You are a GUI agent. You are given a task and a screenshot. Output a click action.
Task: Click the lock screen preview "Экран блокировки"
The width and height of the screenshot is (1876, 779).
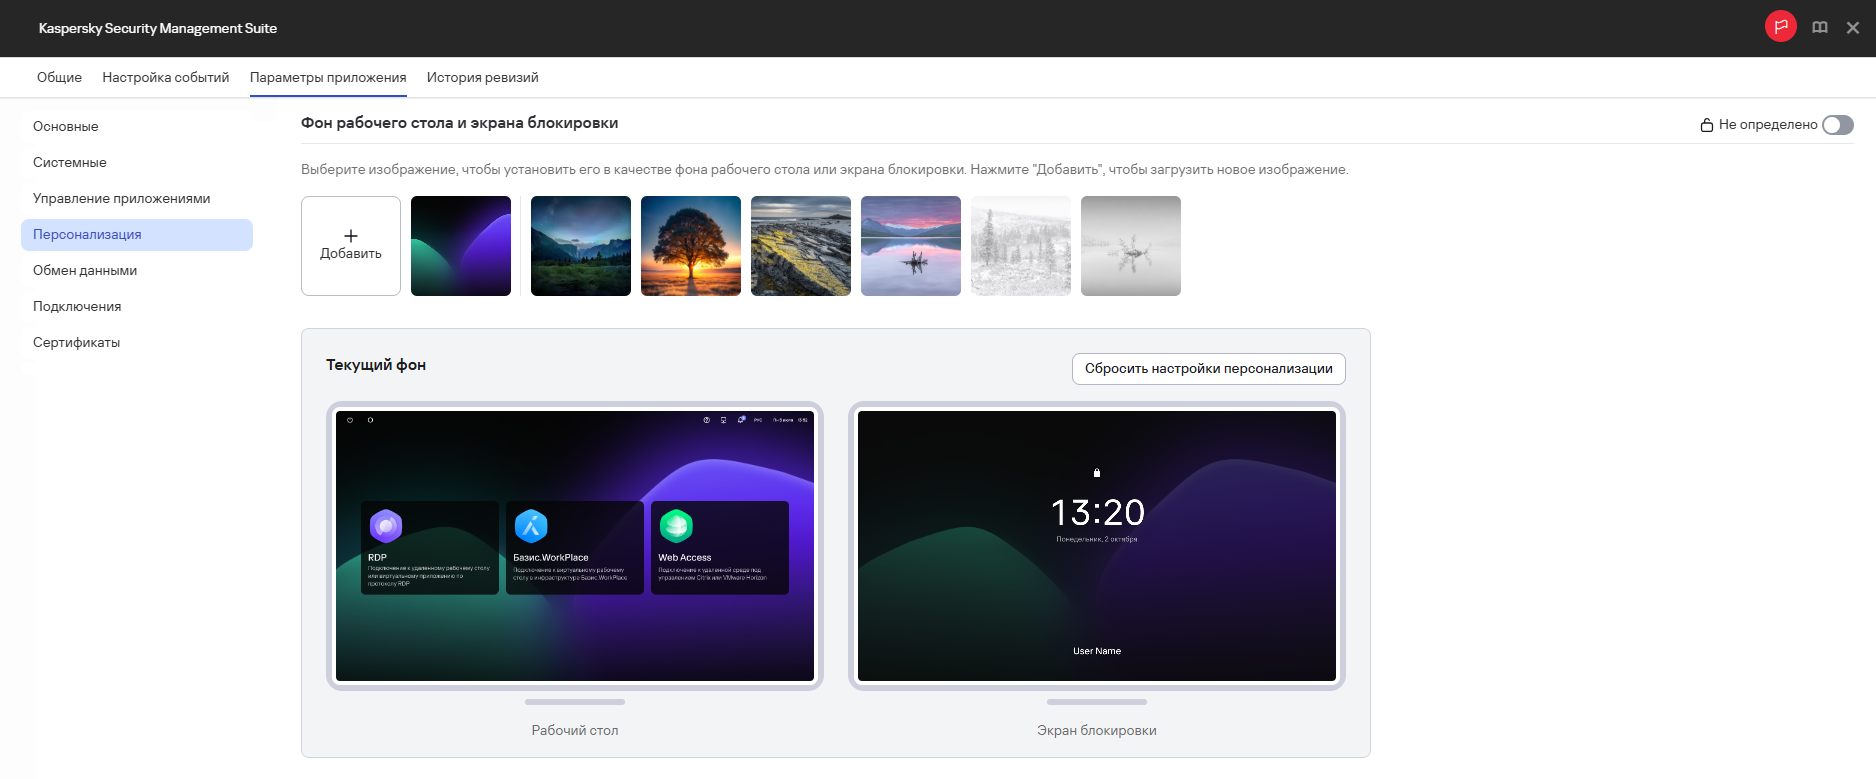1096,546
